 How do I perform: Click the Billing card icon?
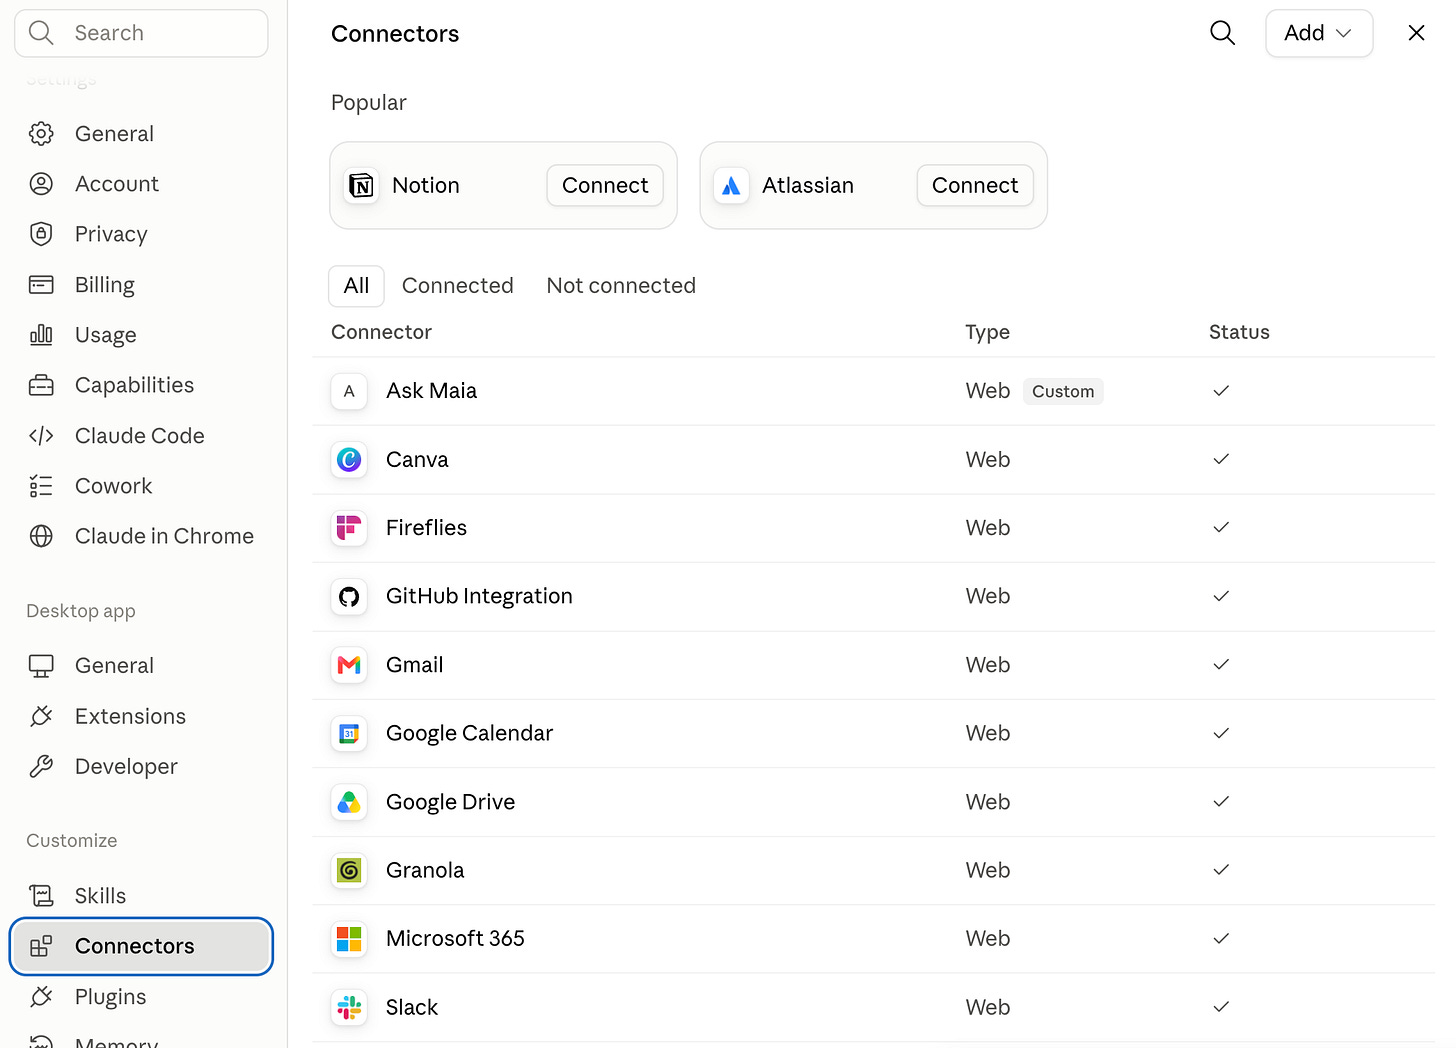41,285
